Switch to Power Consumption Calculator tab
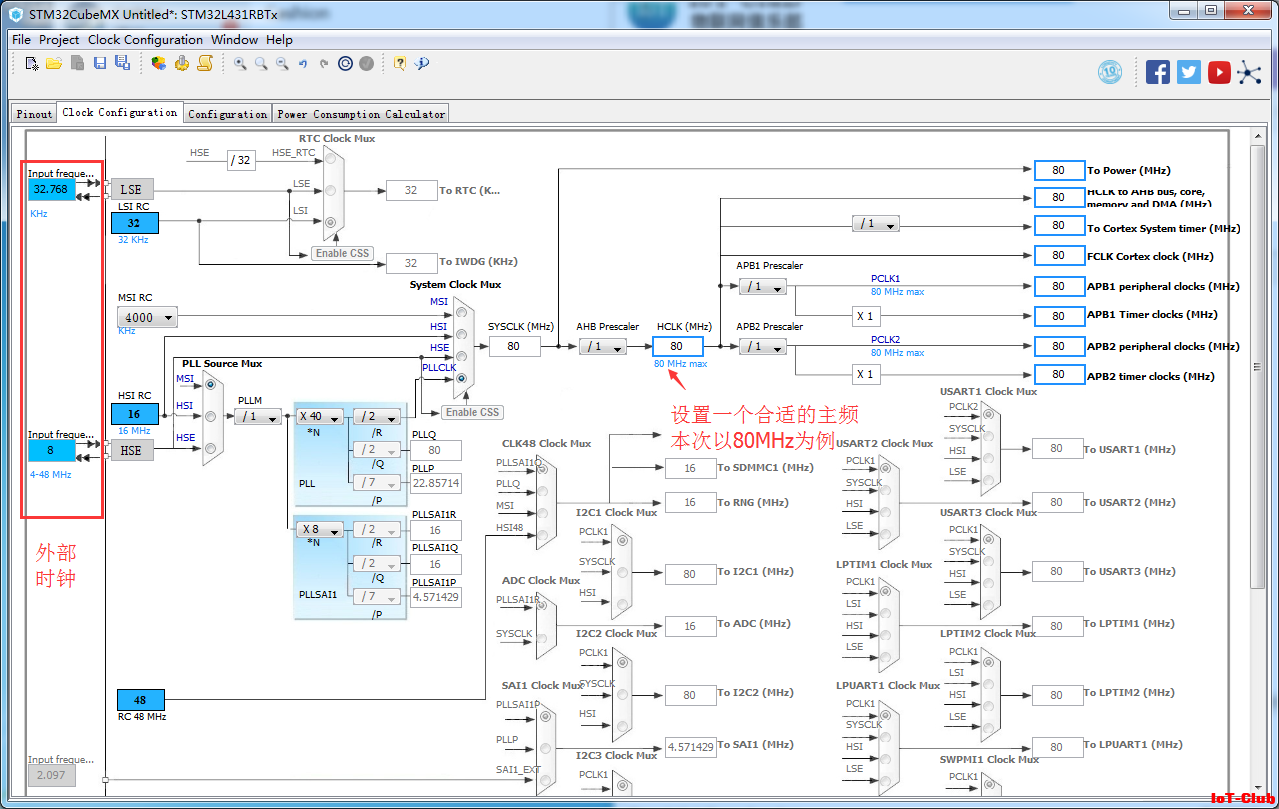Screen dimensions: 1279x809 [361, 114]
